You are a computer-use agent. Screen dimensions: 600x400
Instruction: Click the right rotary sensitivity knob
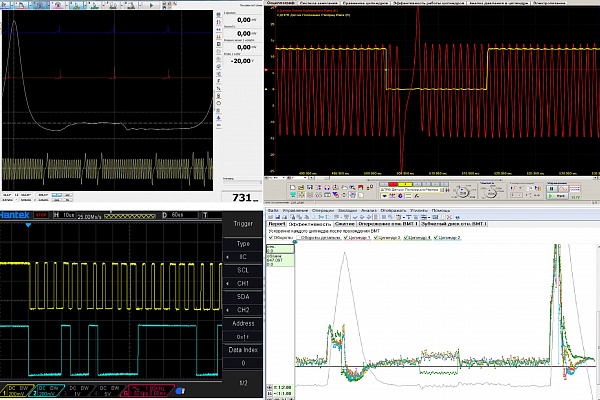pyautogui.click(x=490, y=192)
